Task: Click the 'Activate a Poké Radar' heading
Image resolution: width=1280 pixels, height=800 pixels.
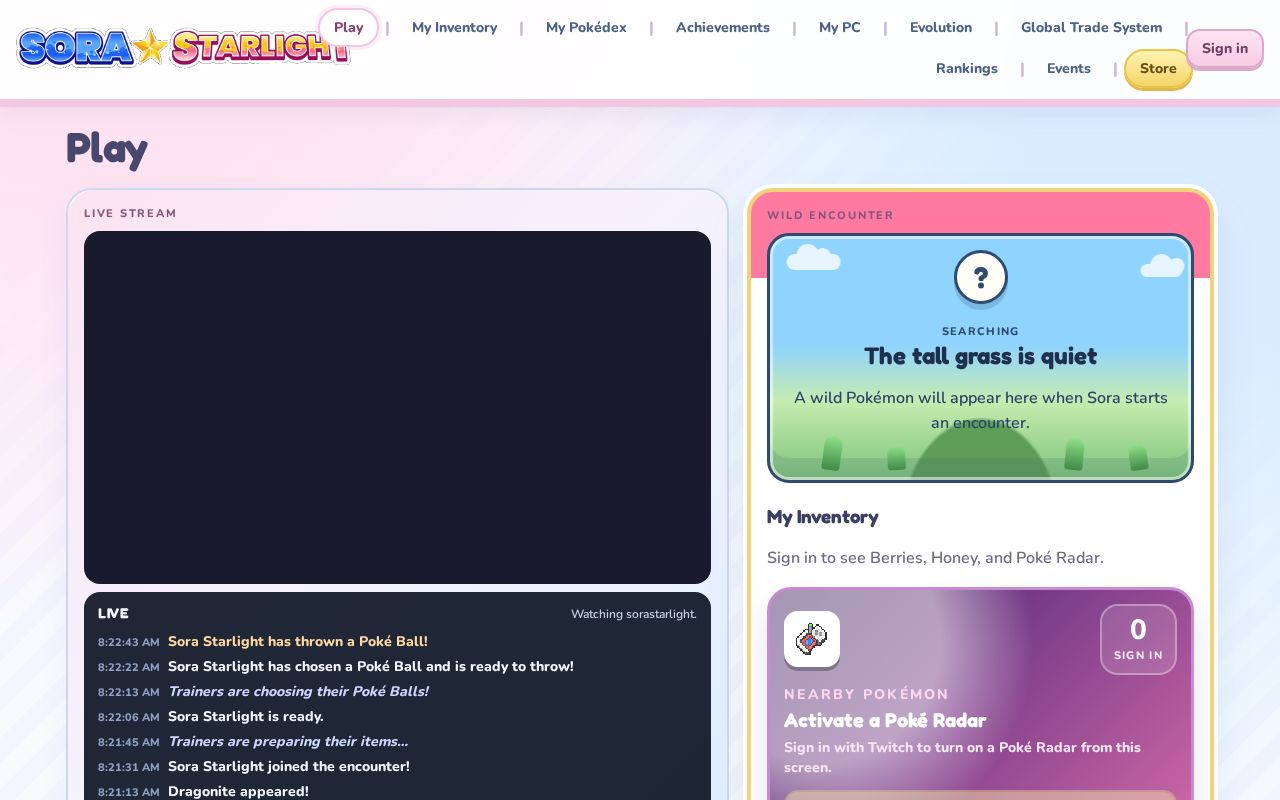Action: point(885,720)
